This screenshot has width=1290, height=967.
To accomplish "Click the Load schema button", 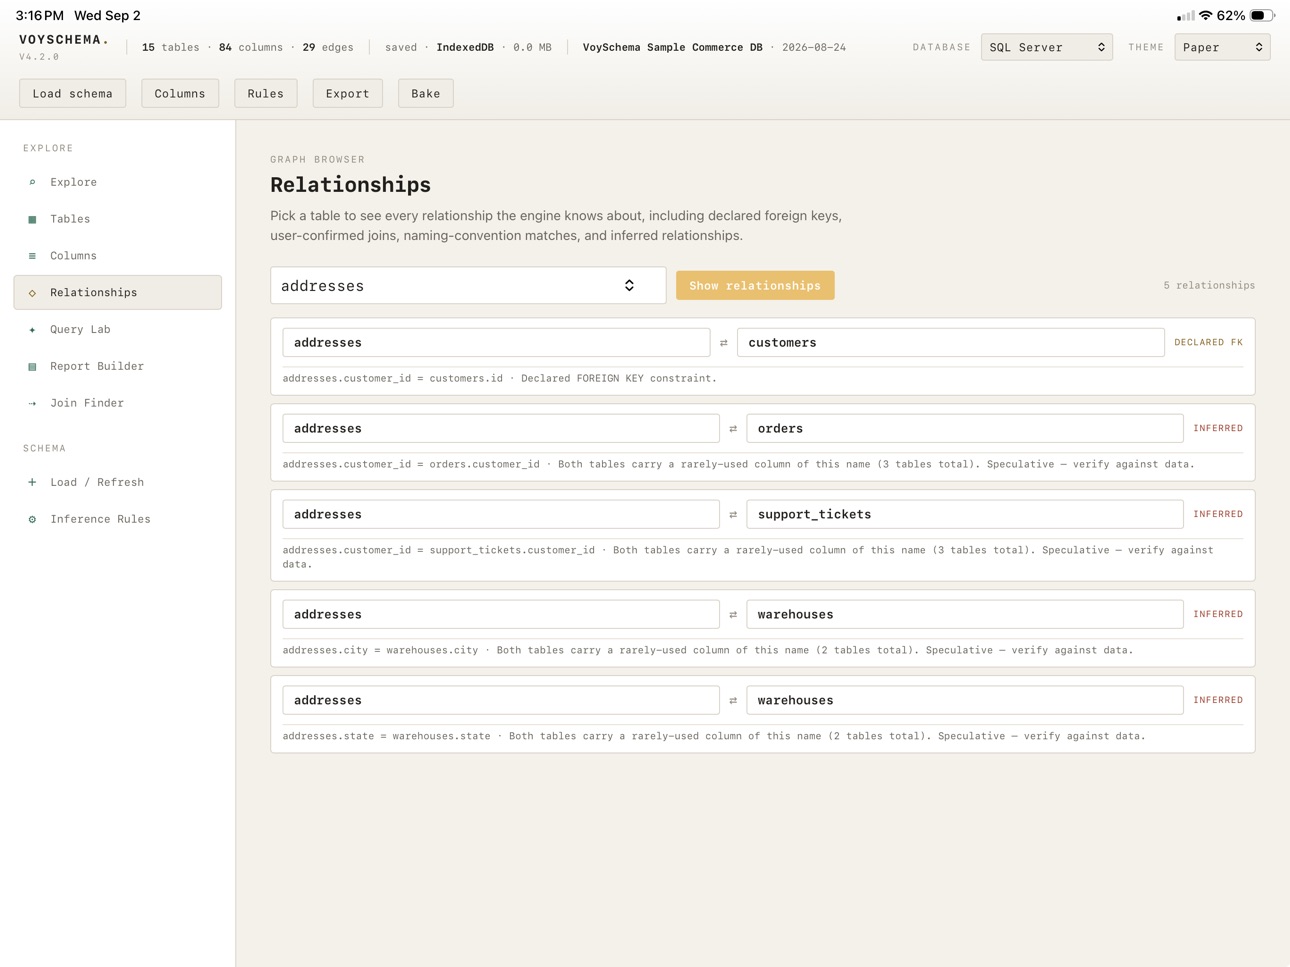I will (73, 93).
